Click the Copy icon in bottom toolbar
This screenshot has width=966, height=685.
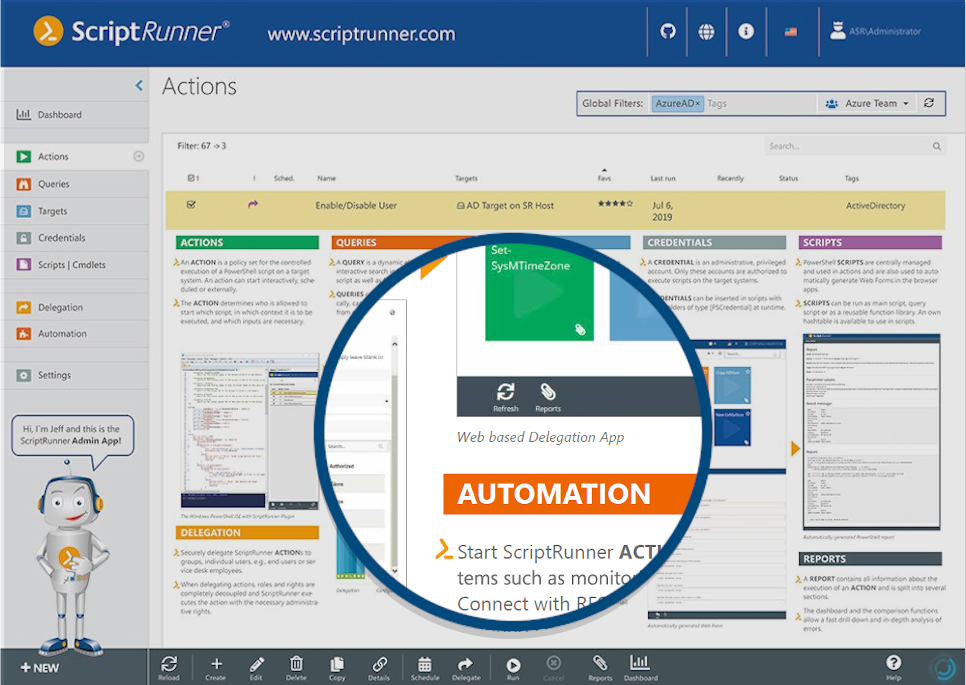[337, 664]
